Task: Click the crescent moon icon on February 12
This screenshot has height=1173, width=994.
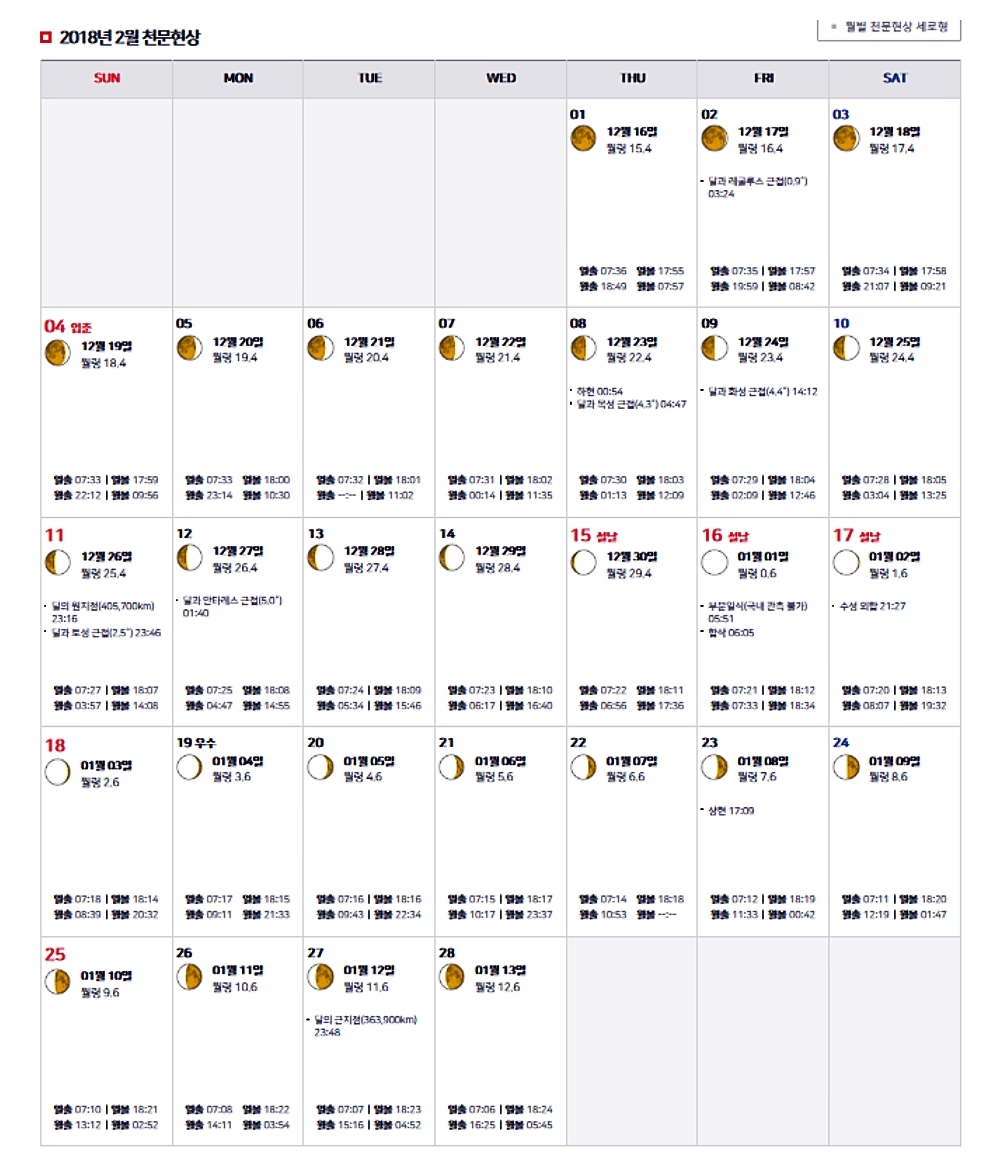Action: click(189, 557)
